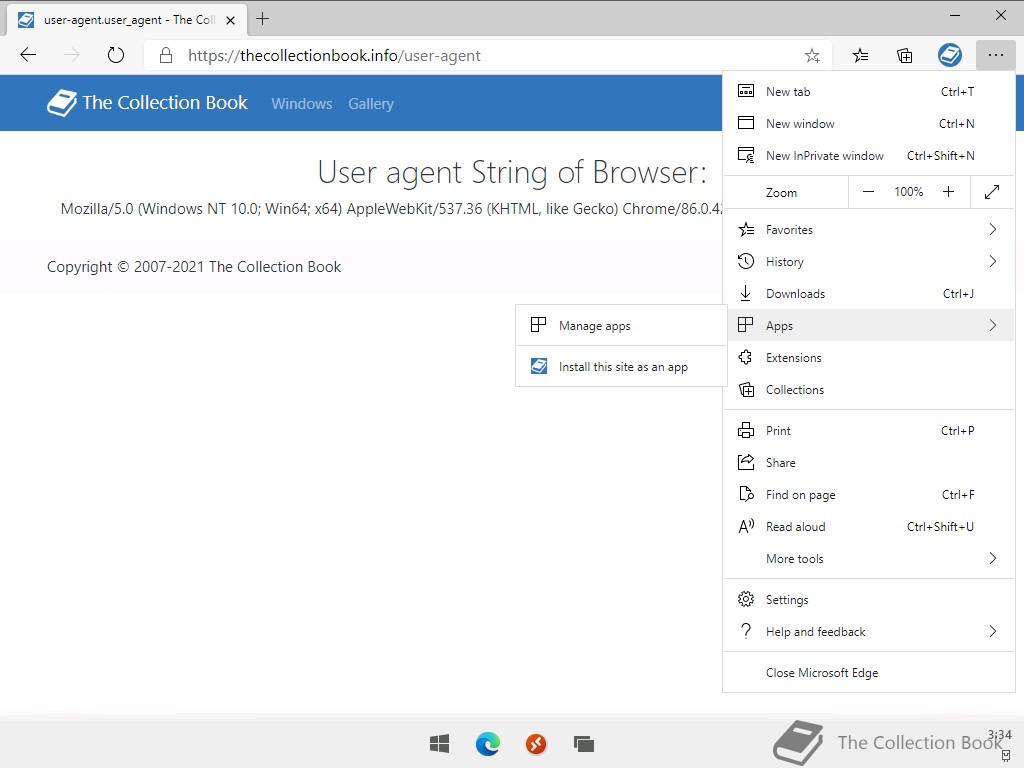Screen dimensions: 1024x768
Task: Select Install this site as an app
Action: point(621,366)
